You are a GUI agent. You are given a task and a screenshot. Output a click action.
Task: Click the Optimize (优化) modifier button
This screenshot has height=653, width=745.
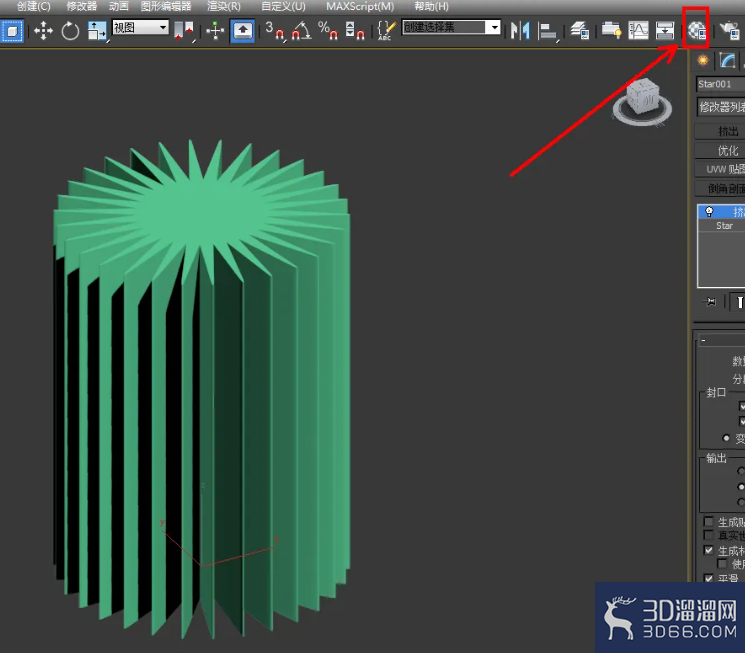(720, 151)
